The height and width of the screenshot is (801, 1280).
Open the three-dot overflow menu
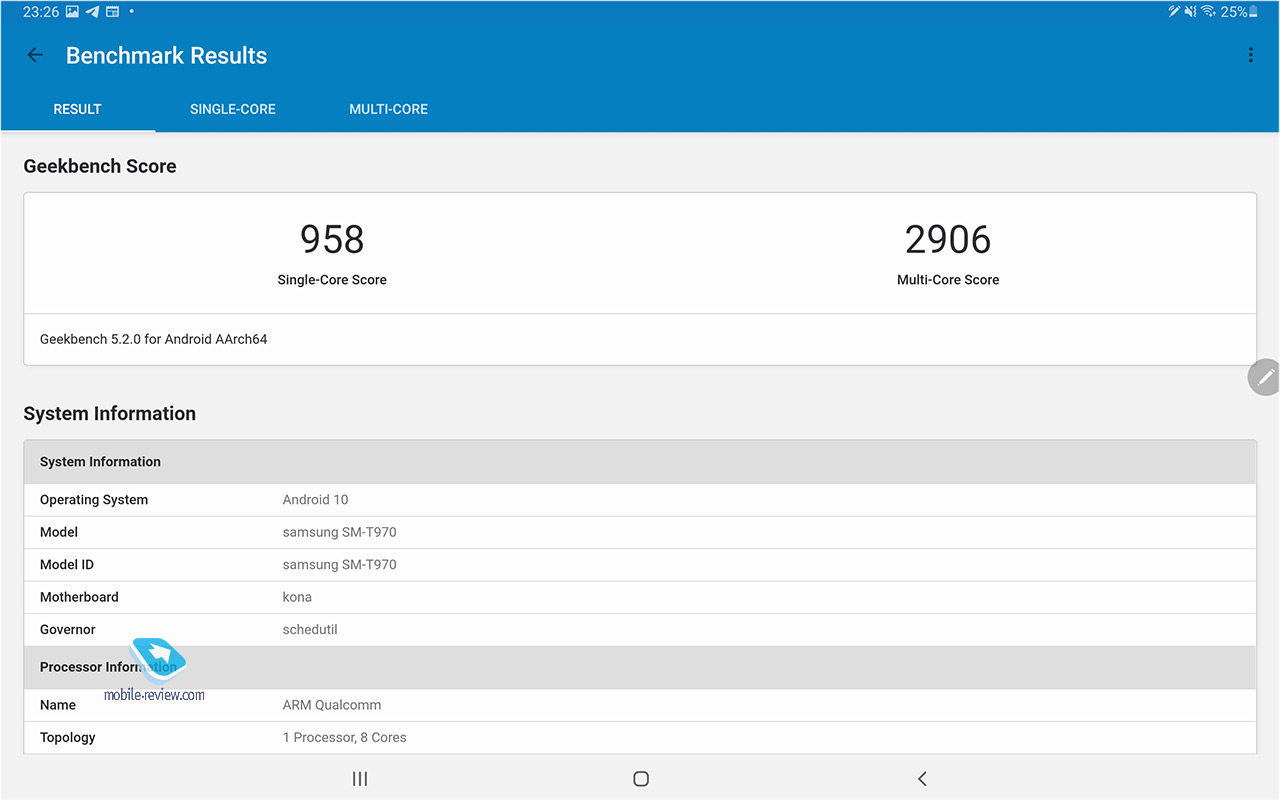click(x=1250, y=56)
